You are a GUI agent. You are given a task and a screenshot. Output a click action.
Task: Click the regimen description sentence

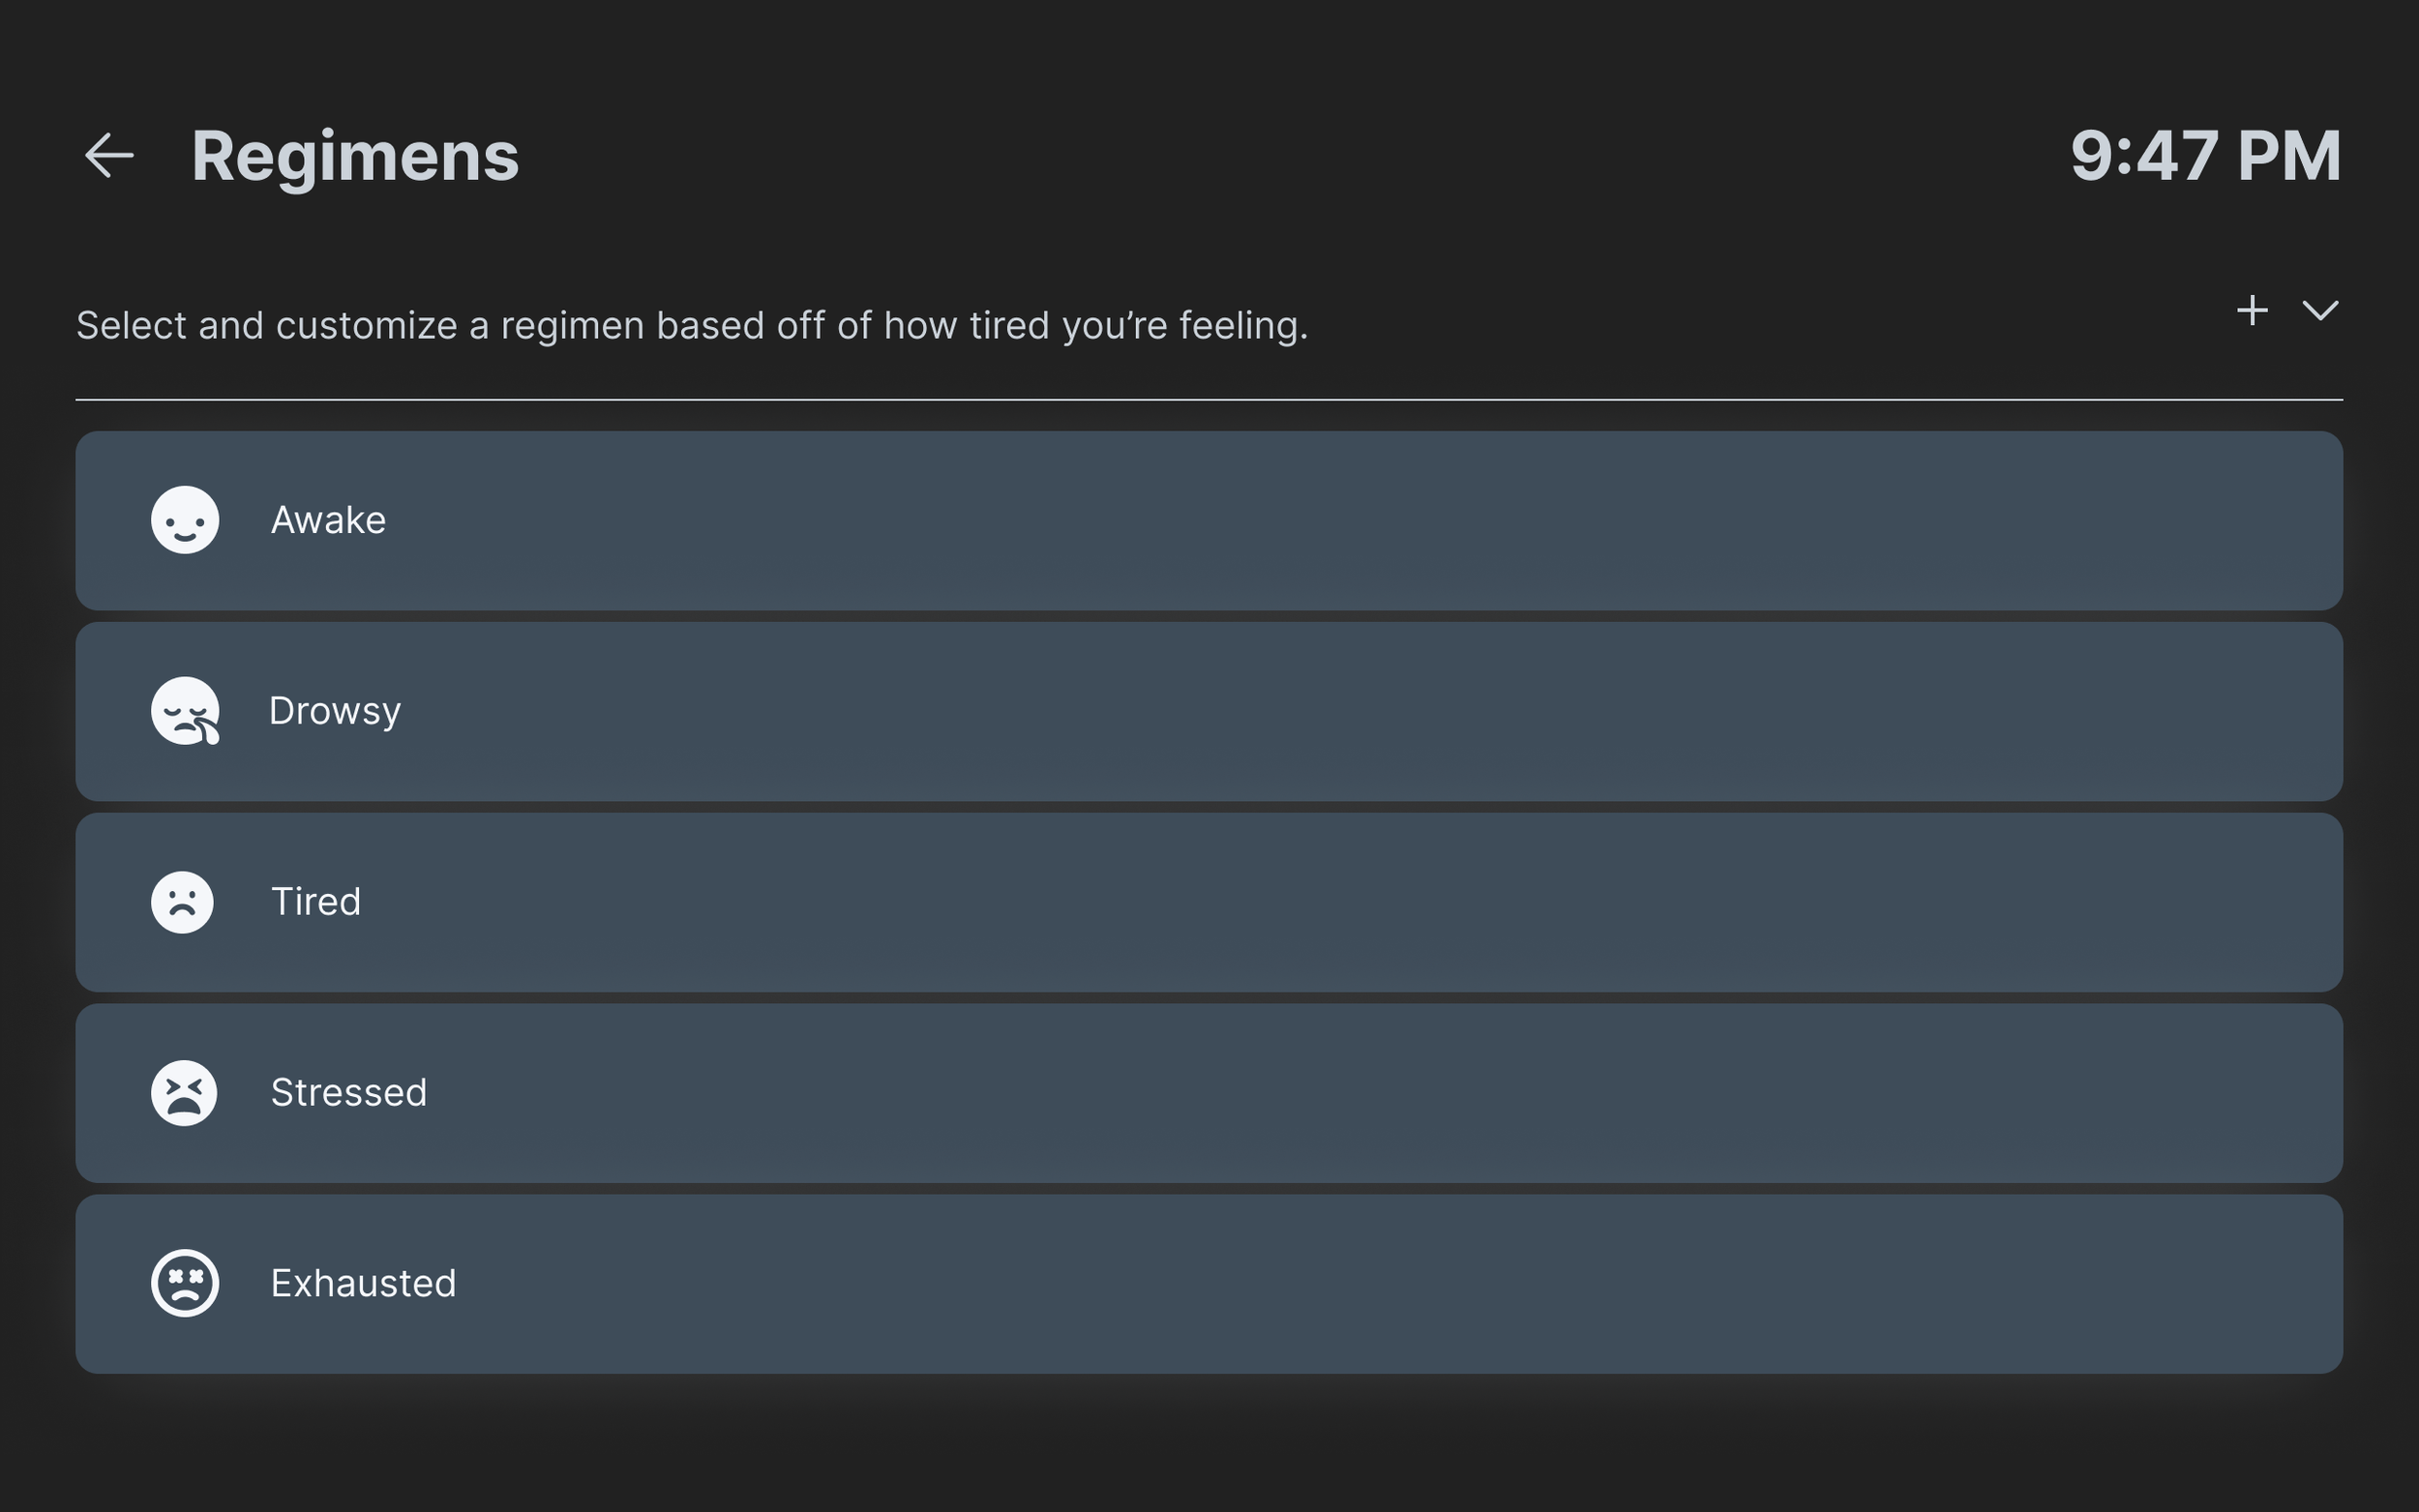(x=692, y=326)
